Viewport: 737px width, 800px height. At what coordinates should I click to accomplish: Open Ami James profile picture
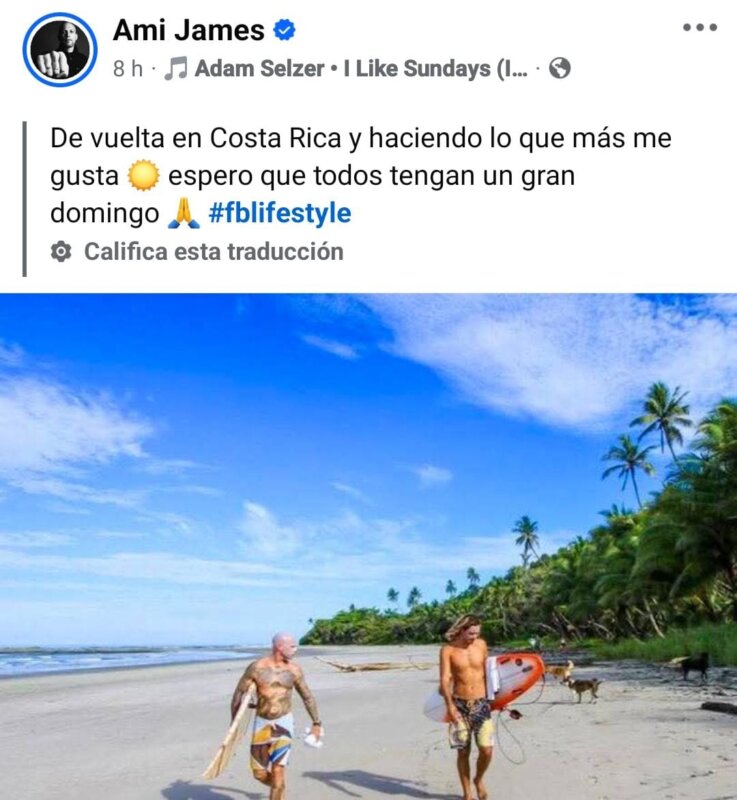pos(60,49)
